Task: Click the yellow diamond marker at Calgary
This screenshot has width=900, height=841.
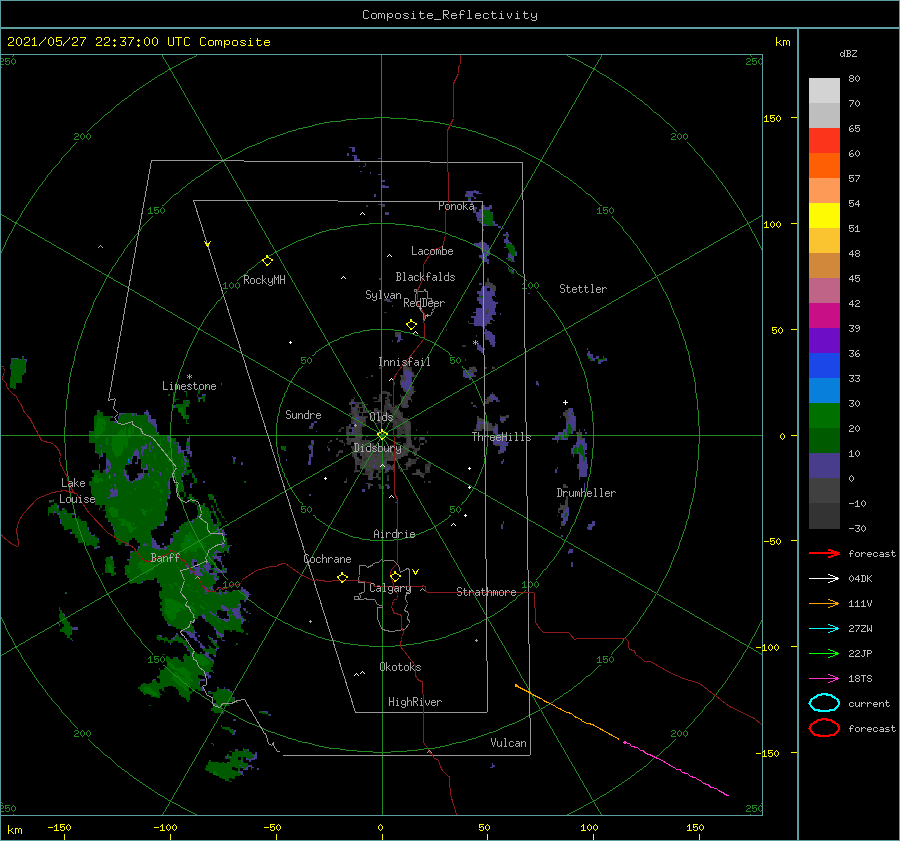Action: 395,576
